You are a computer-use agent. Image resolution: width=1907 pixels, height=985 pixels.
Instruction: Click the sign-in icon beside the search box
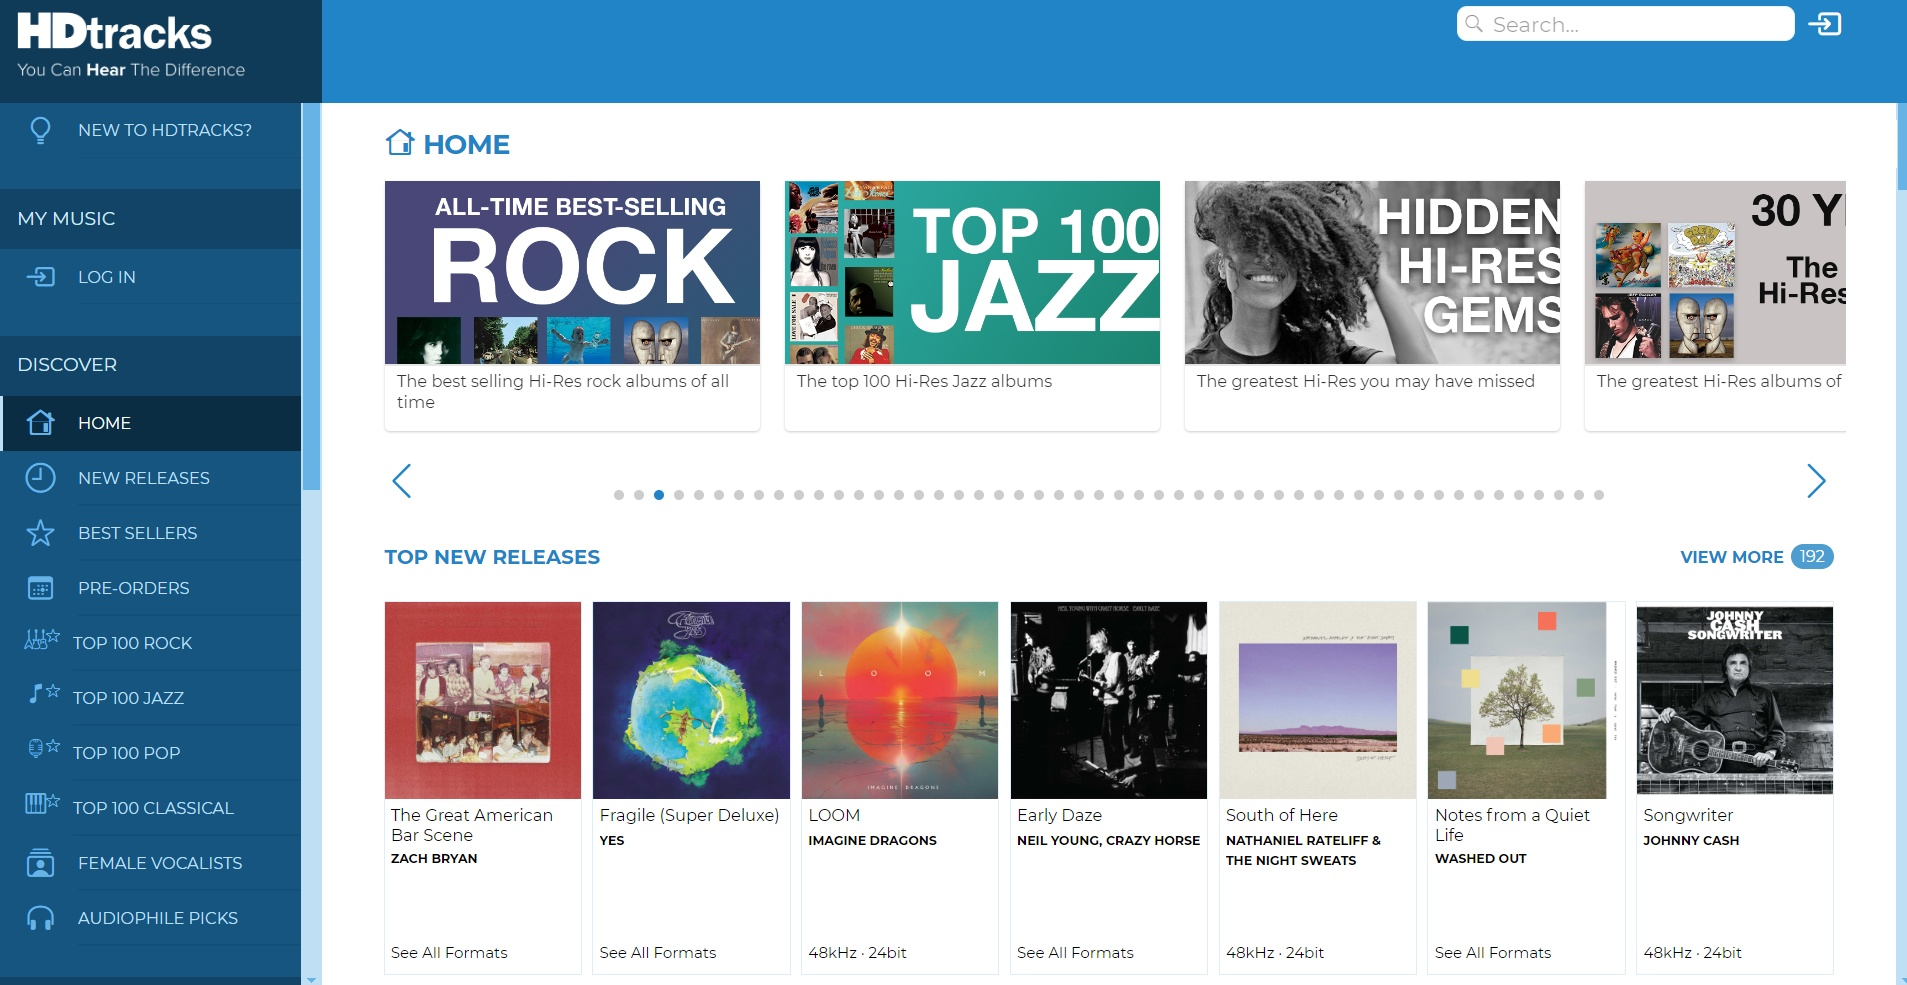1825,24
